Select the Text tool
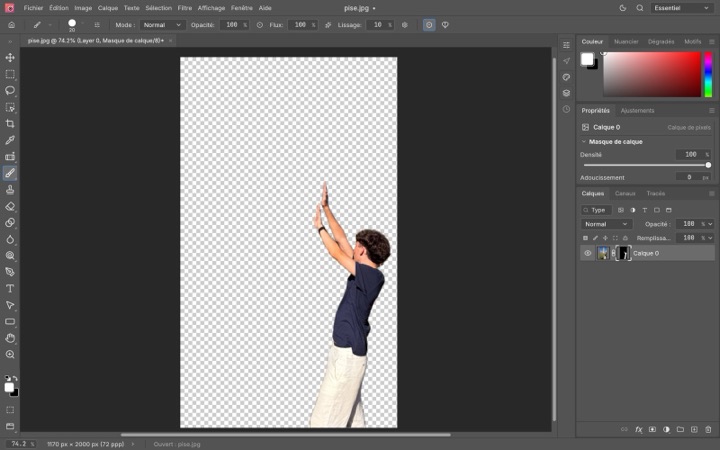This screenshot has height=450, width=720. (10, 288)
